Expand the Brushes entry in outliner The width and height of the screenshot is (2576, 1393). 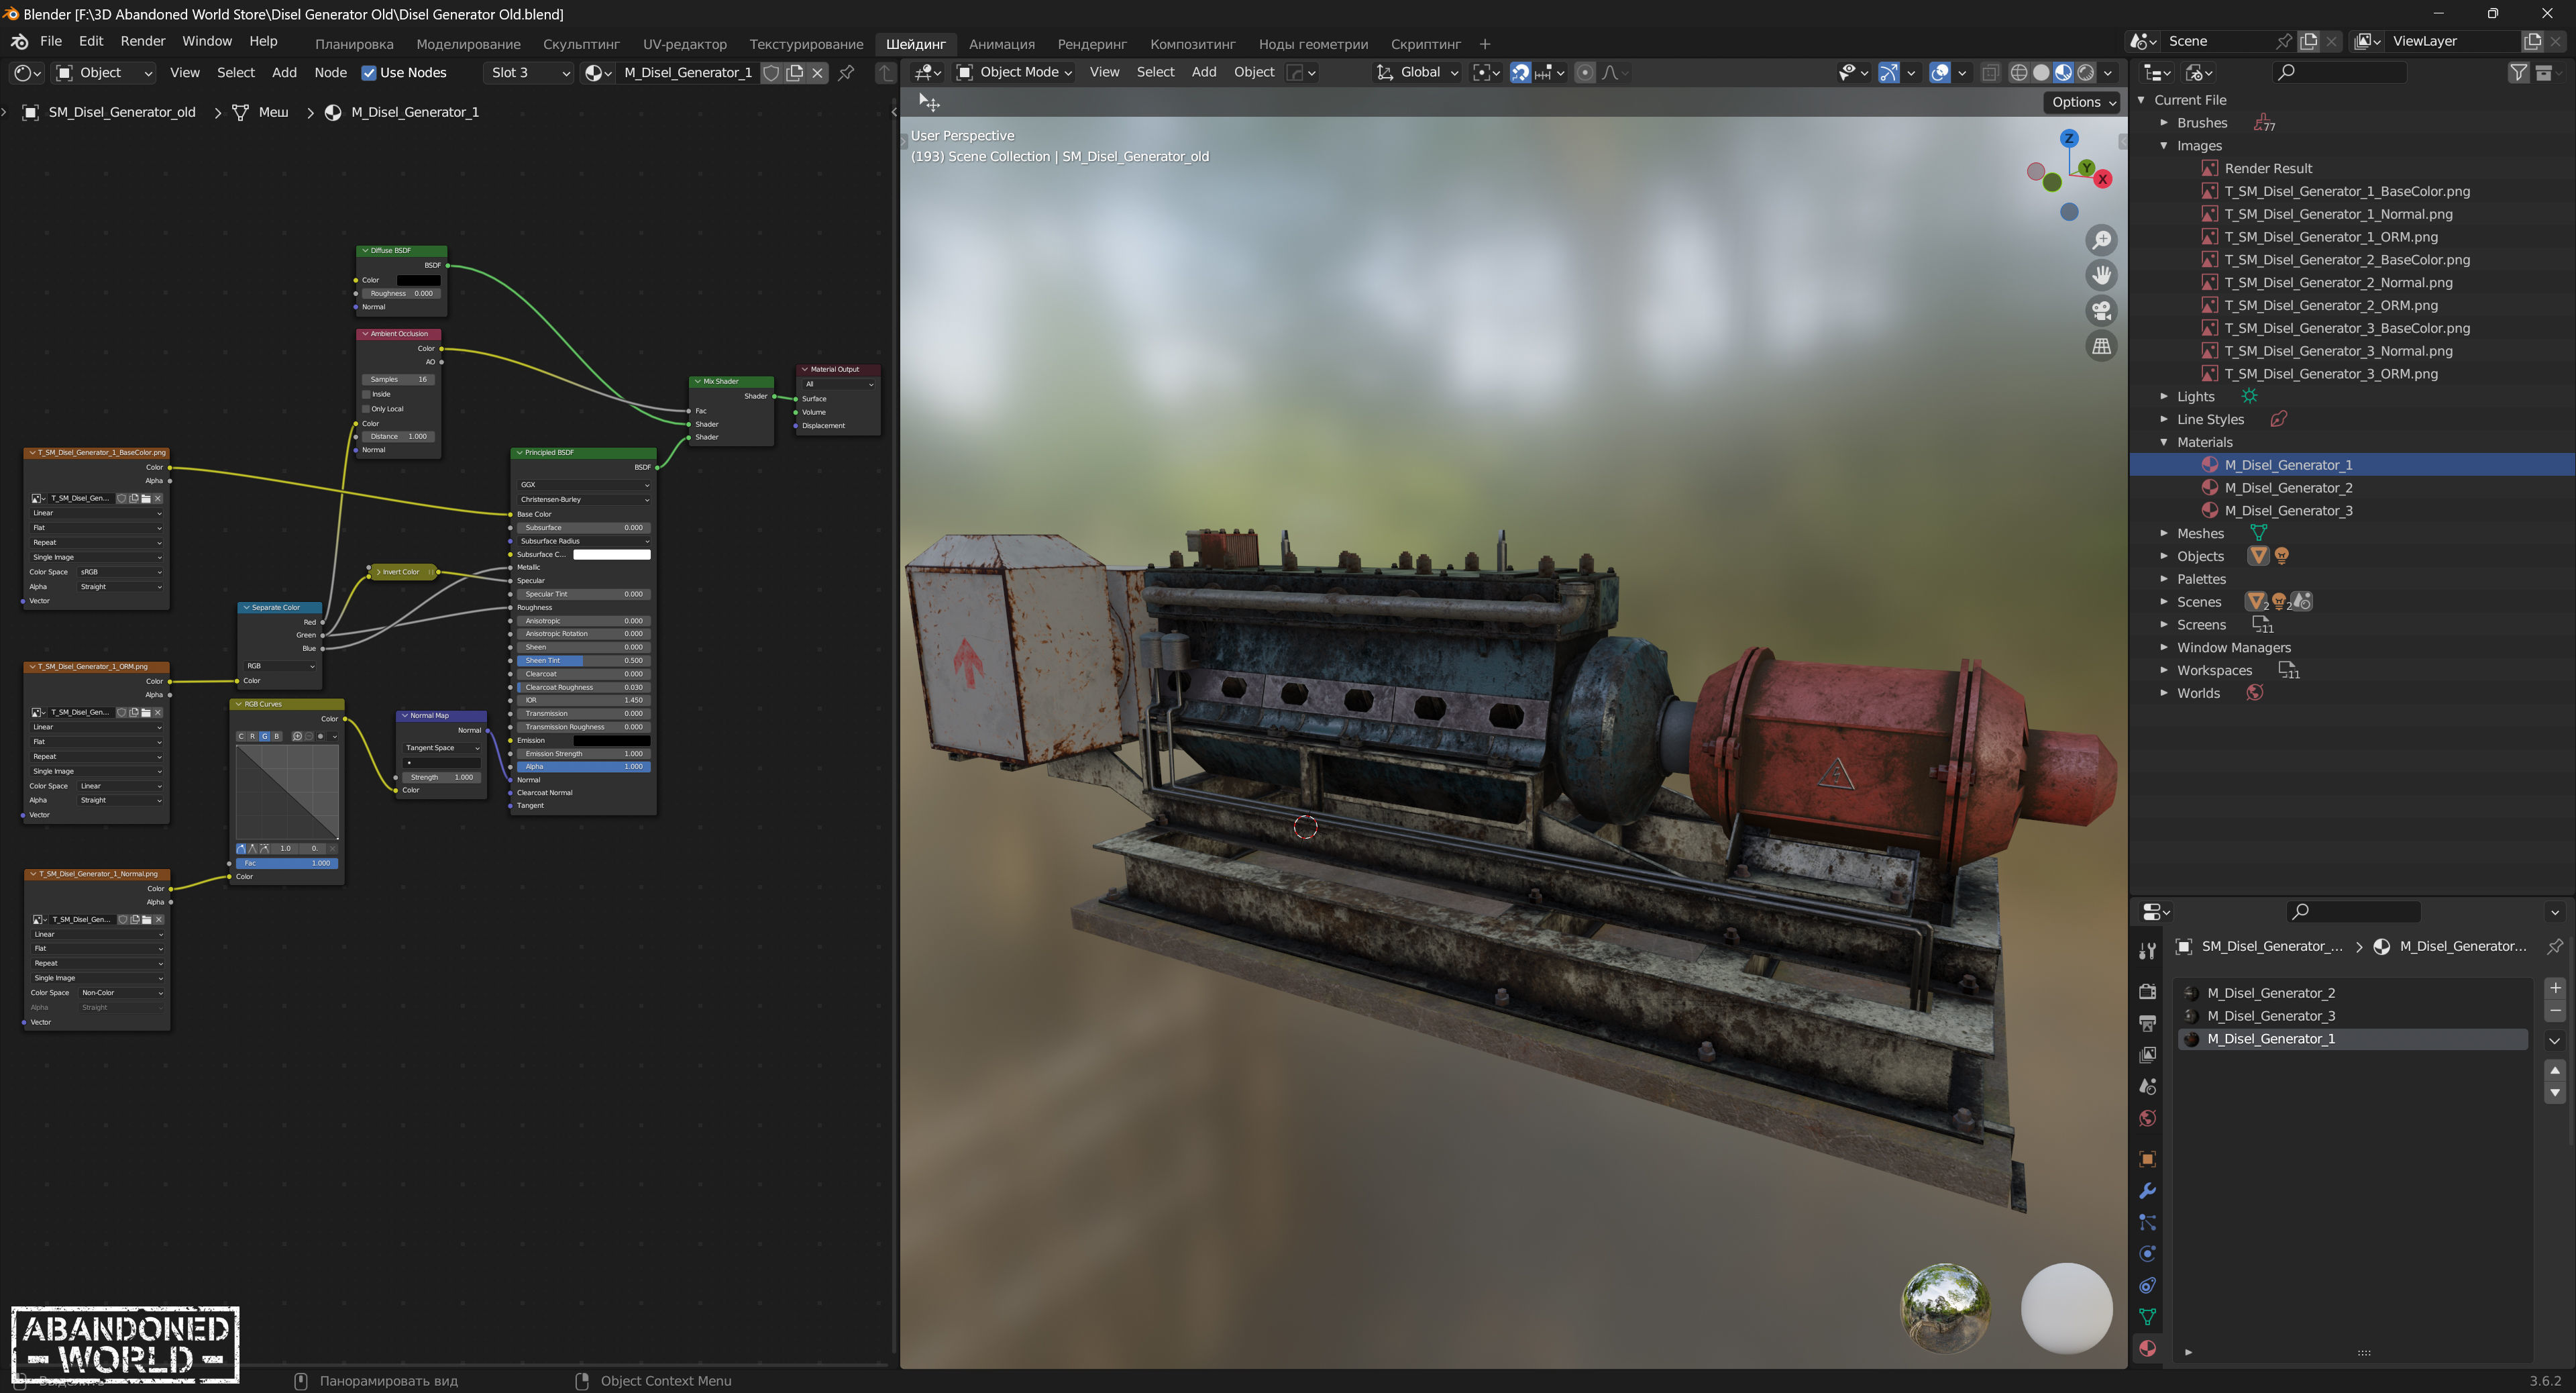tap(2164, 123)
